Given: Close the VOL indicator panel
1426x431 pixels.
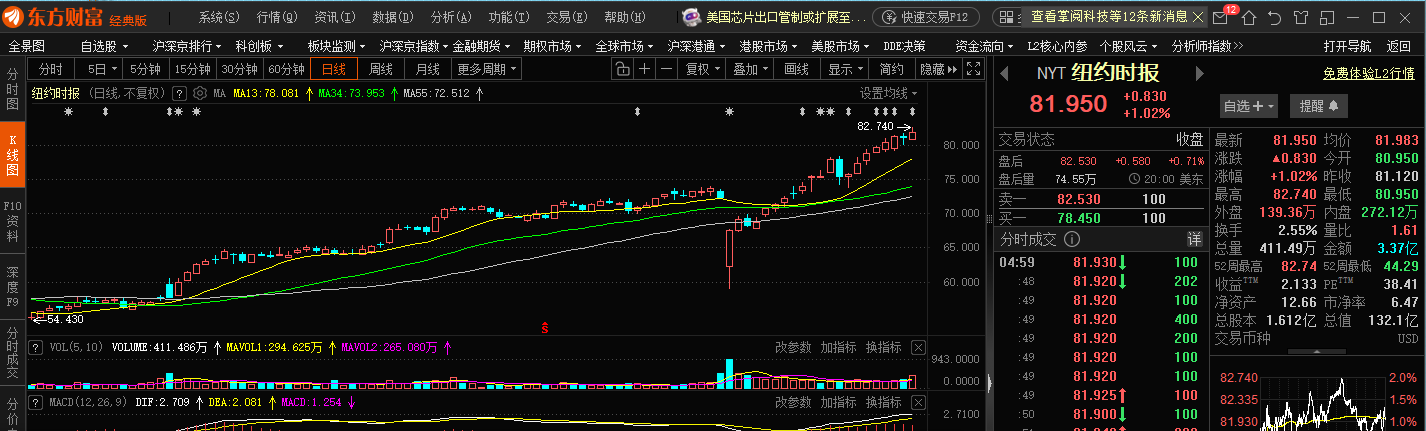Looking at the screenshot, I should (x=919, y=348).
